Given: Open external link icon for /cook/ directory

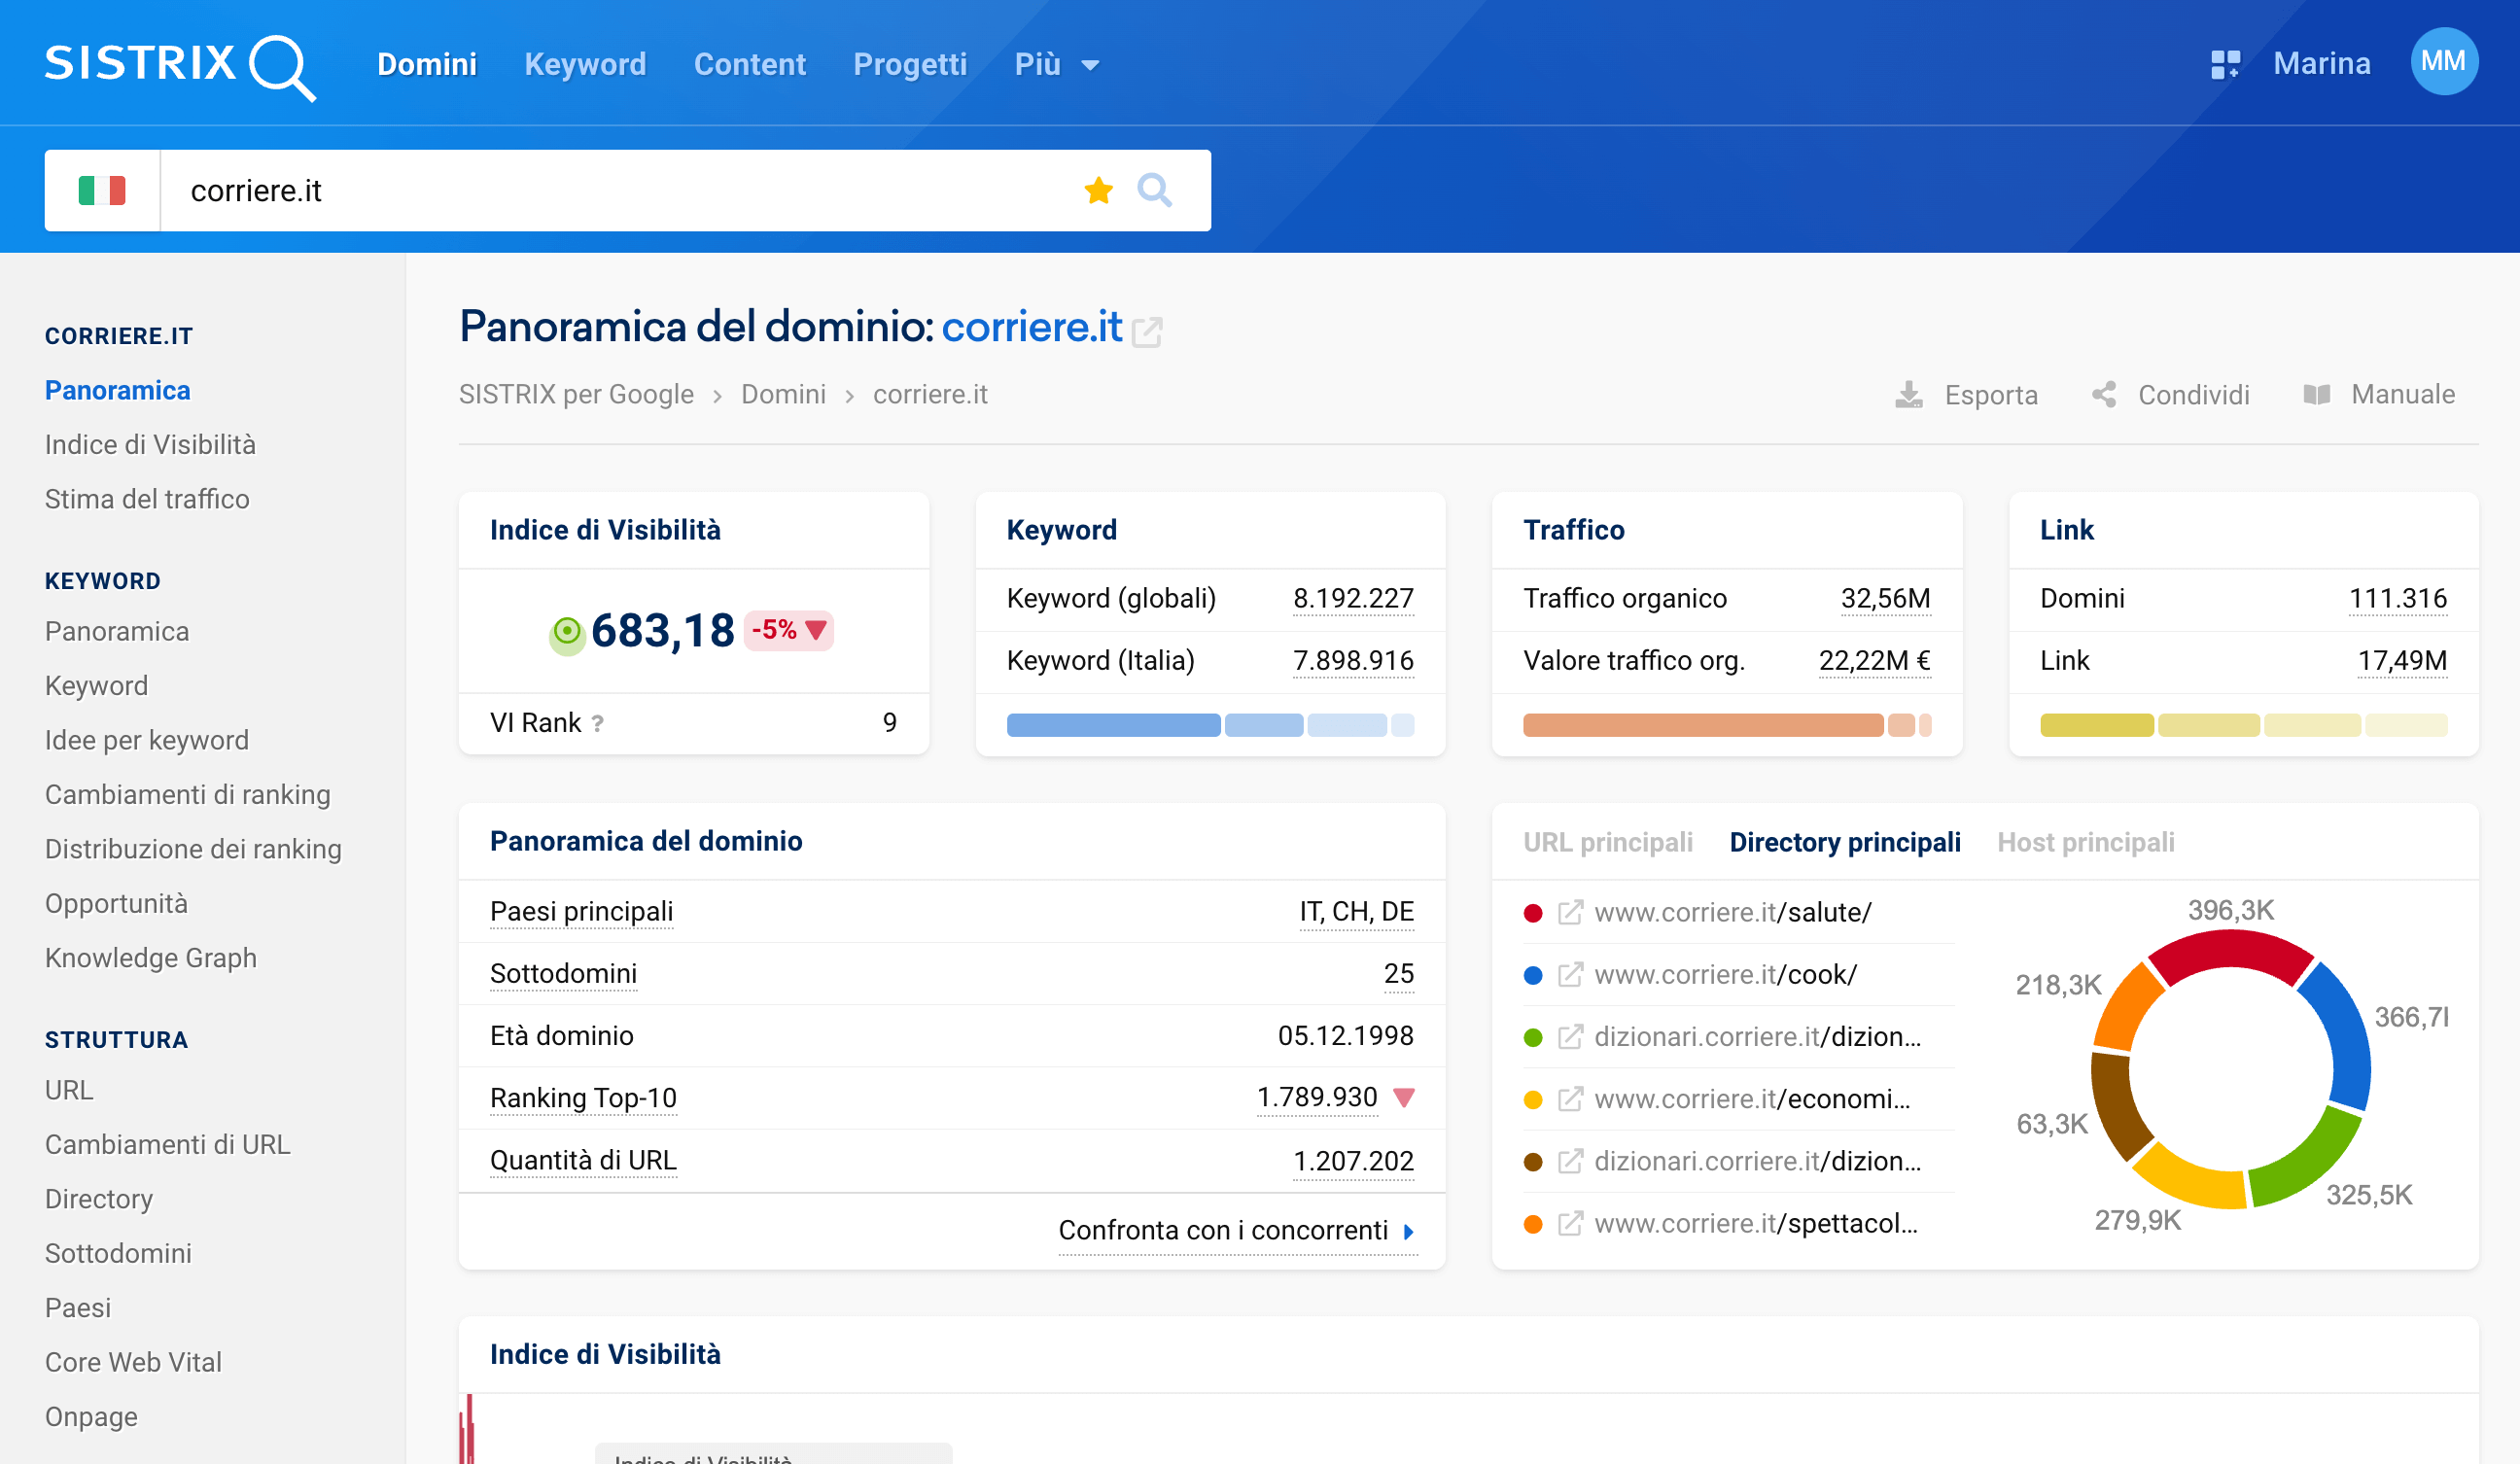Looking at the screenshot, I should [1570, 974].
